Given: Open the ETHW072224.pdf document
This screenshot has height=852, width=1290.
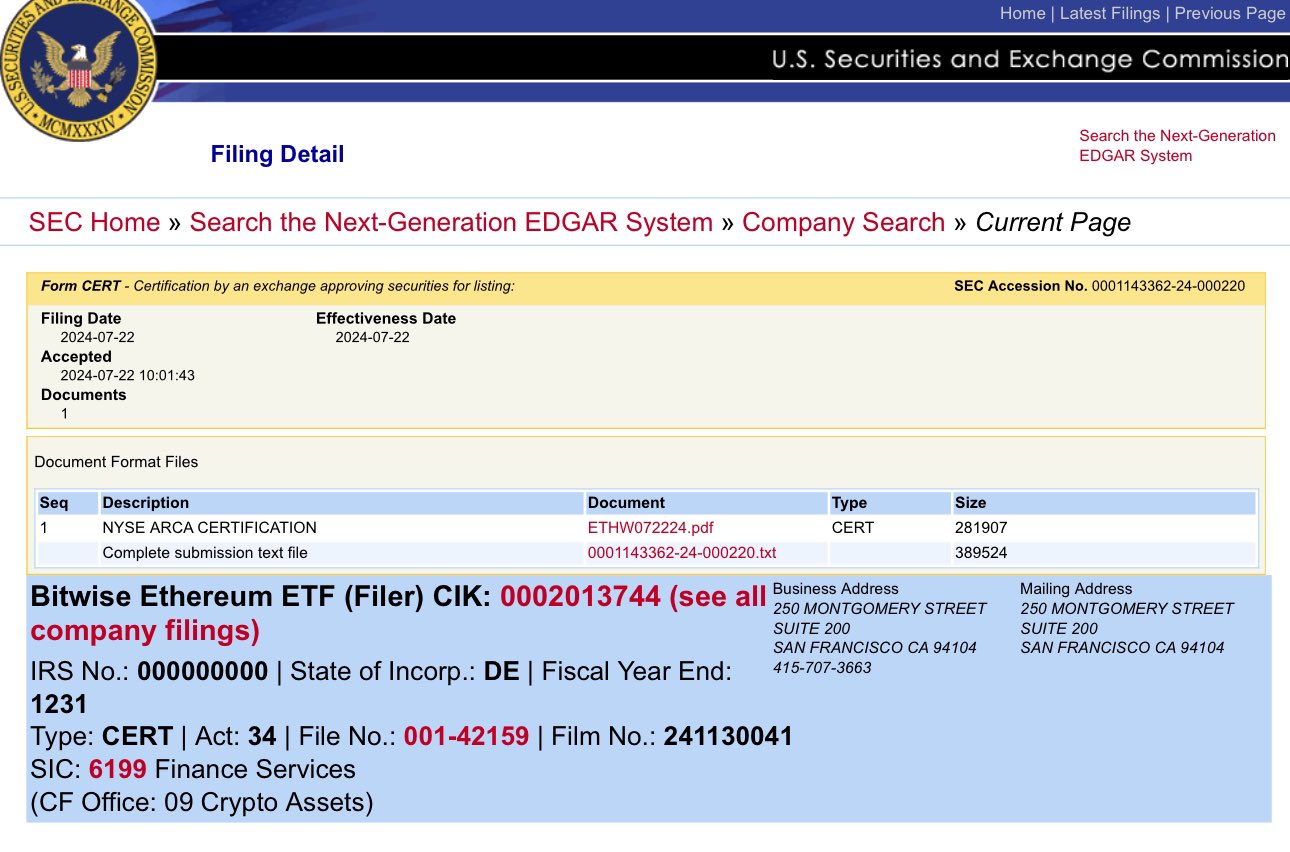Looking at the screenshot, I should pos(650,528).
